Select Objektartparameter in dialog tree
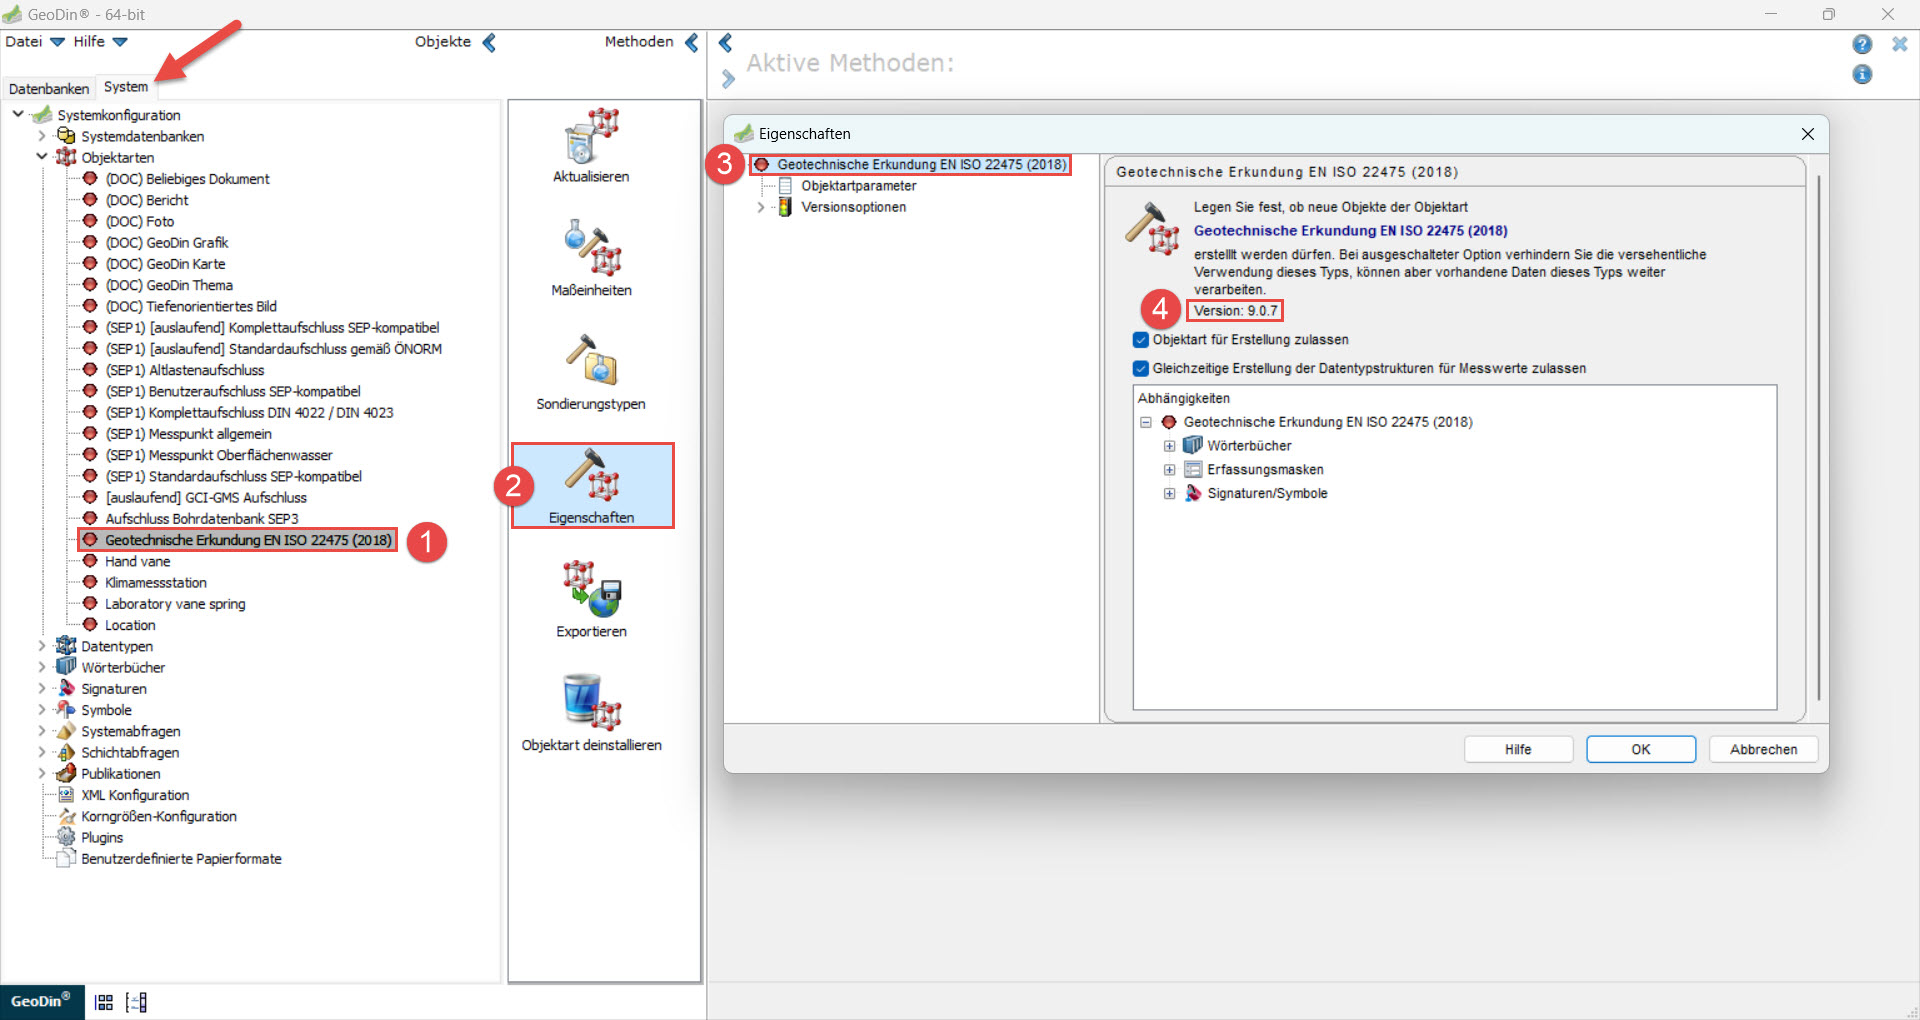The height and width of the screenshot is (1020, 1920). (858, 186)
